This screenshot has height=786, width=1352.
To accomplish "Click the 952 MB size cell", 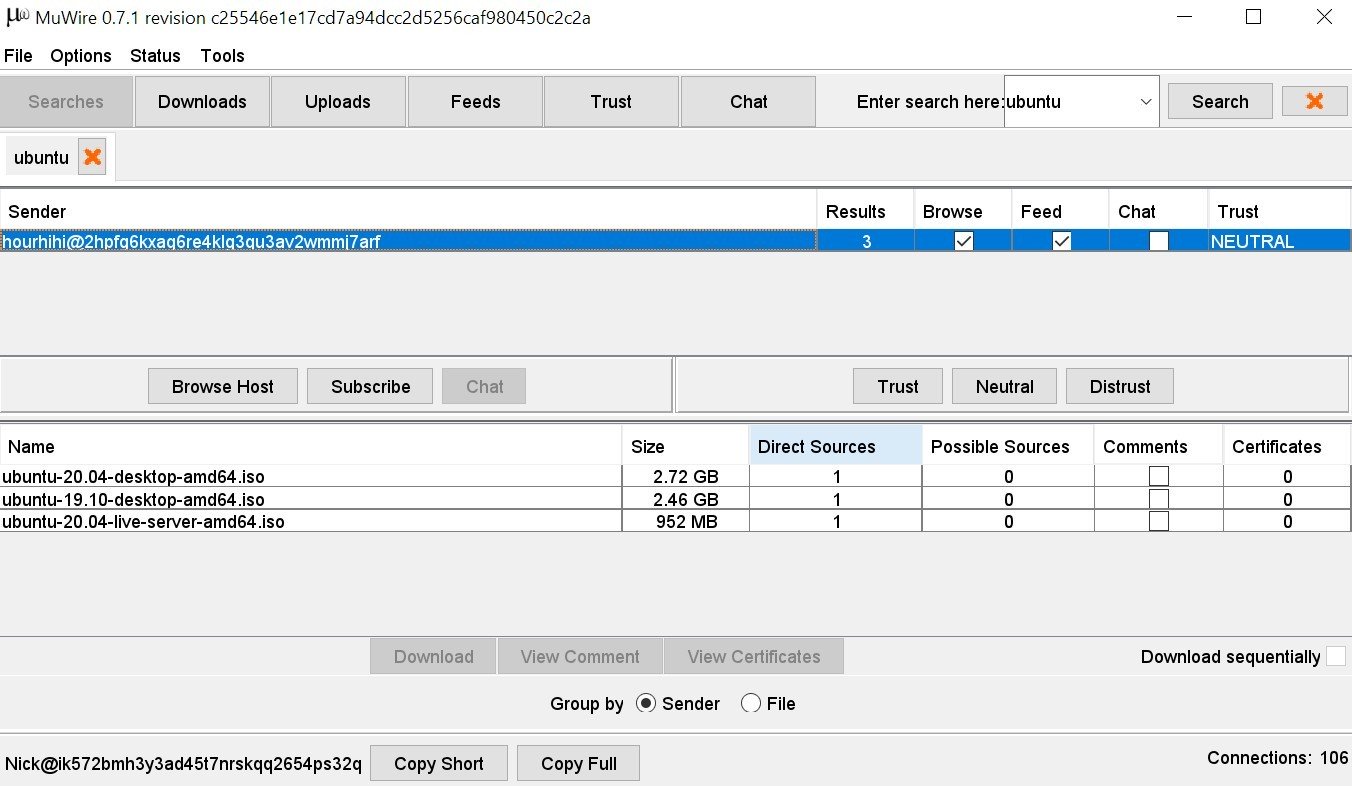I will (686, 521).
